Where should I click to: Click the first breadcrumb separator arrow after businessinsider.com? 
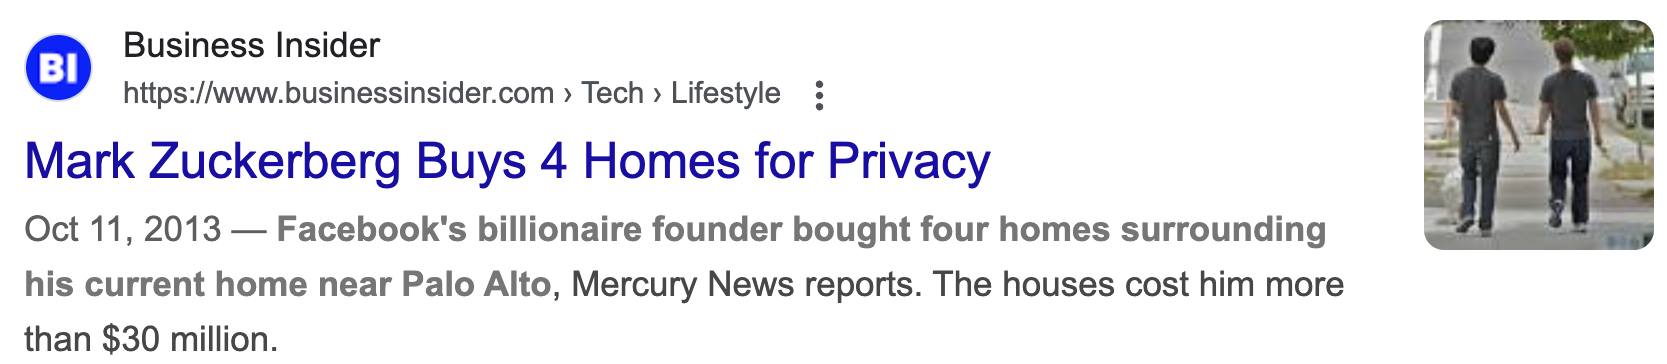(x=568, y=94)
